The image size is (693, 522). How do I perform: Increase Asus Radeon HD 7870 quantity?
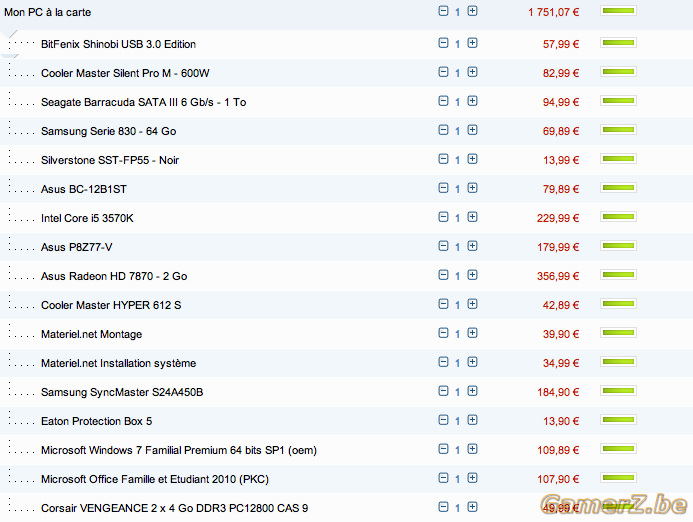click(x=472, y=275)
